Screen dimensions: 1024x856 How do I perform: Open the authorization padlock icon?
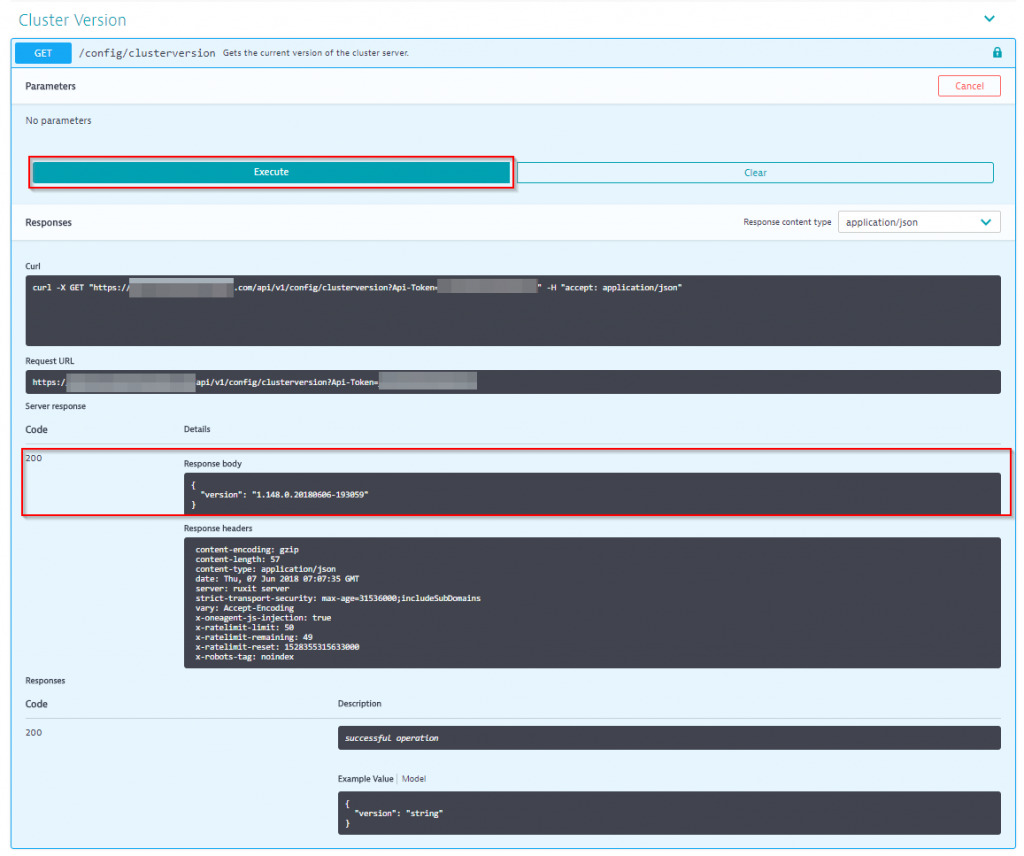[997, 52]
